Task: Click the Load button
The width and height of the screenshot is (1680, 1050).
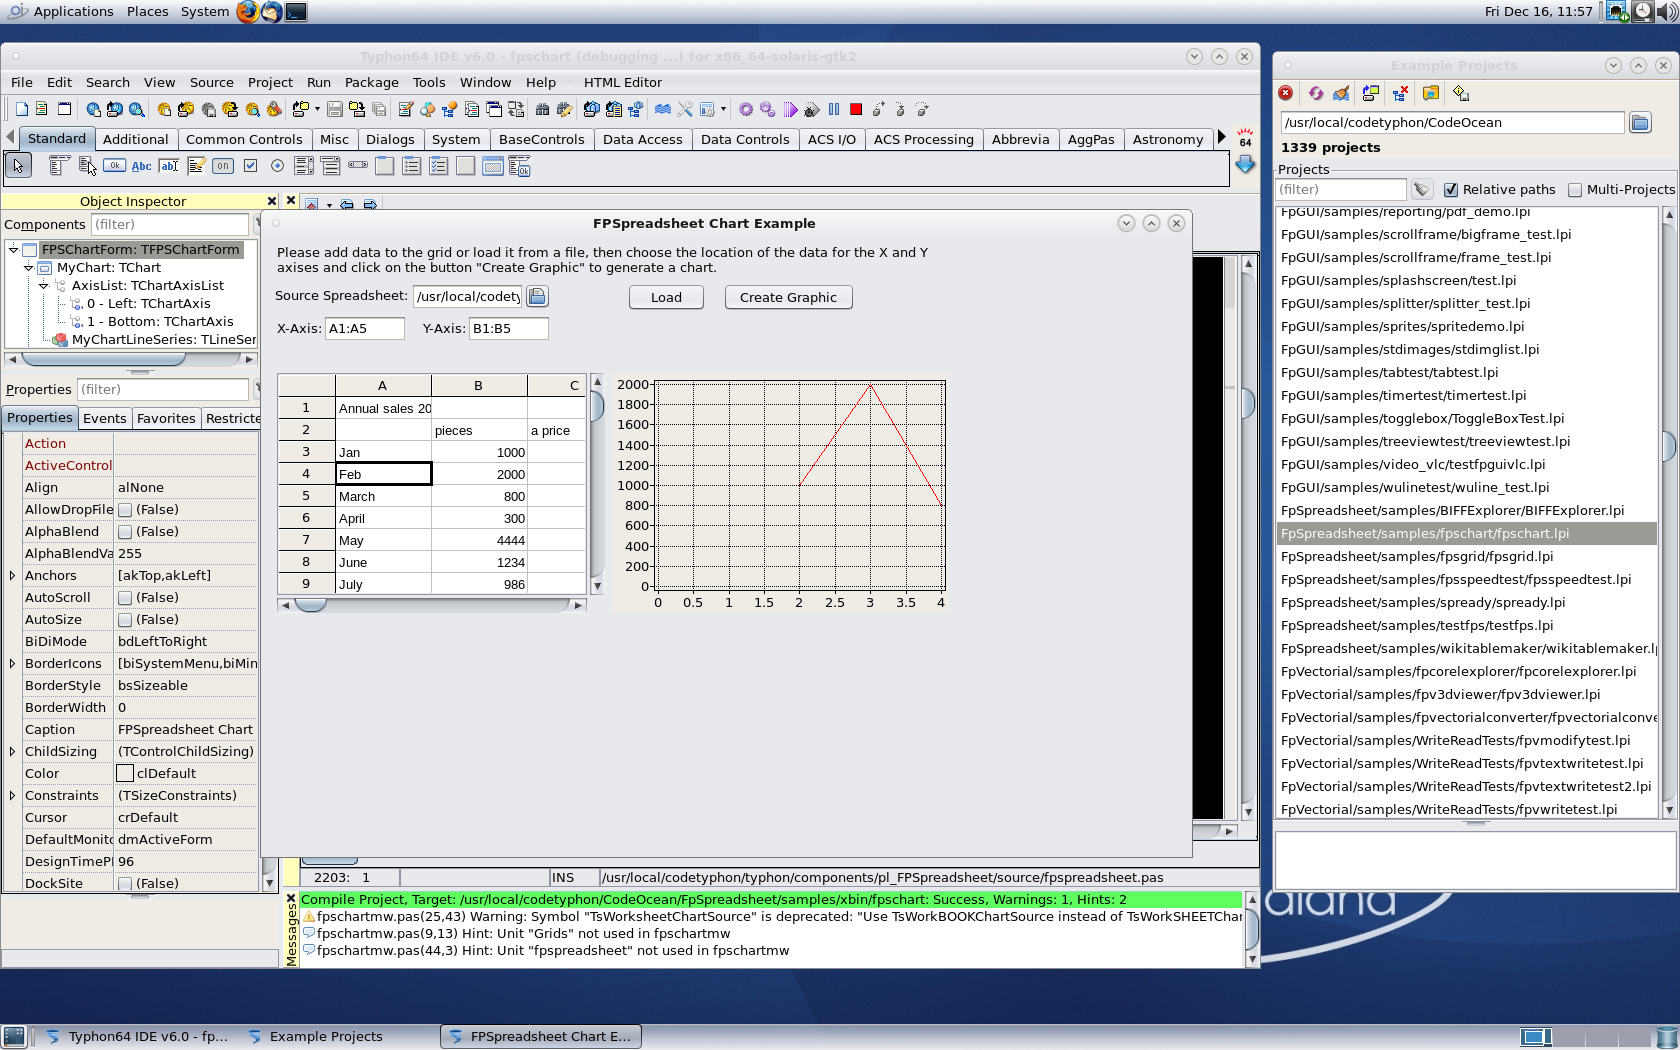Action: pos(666,298)
